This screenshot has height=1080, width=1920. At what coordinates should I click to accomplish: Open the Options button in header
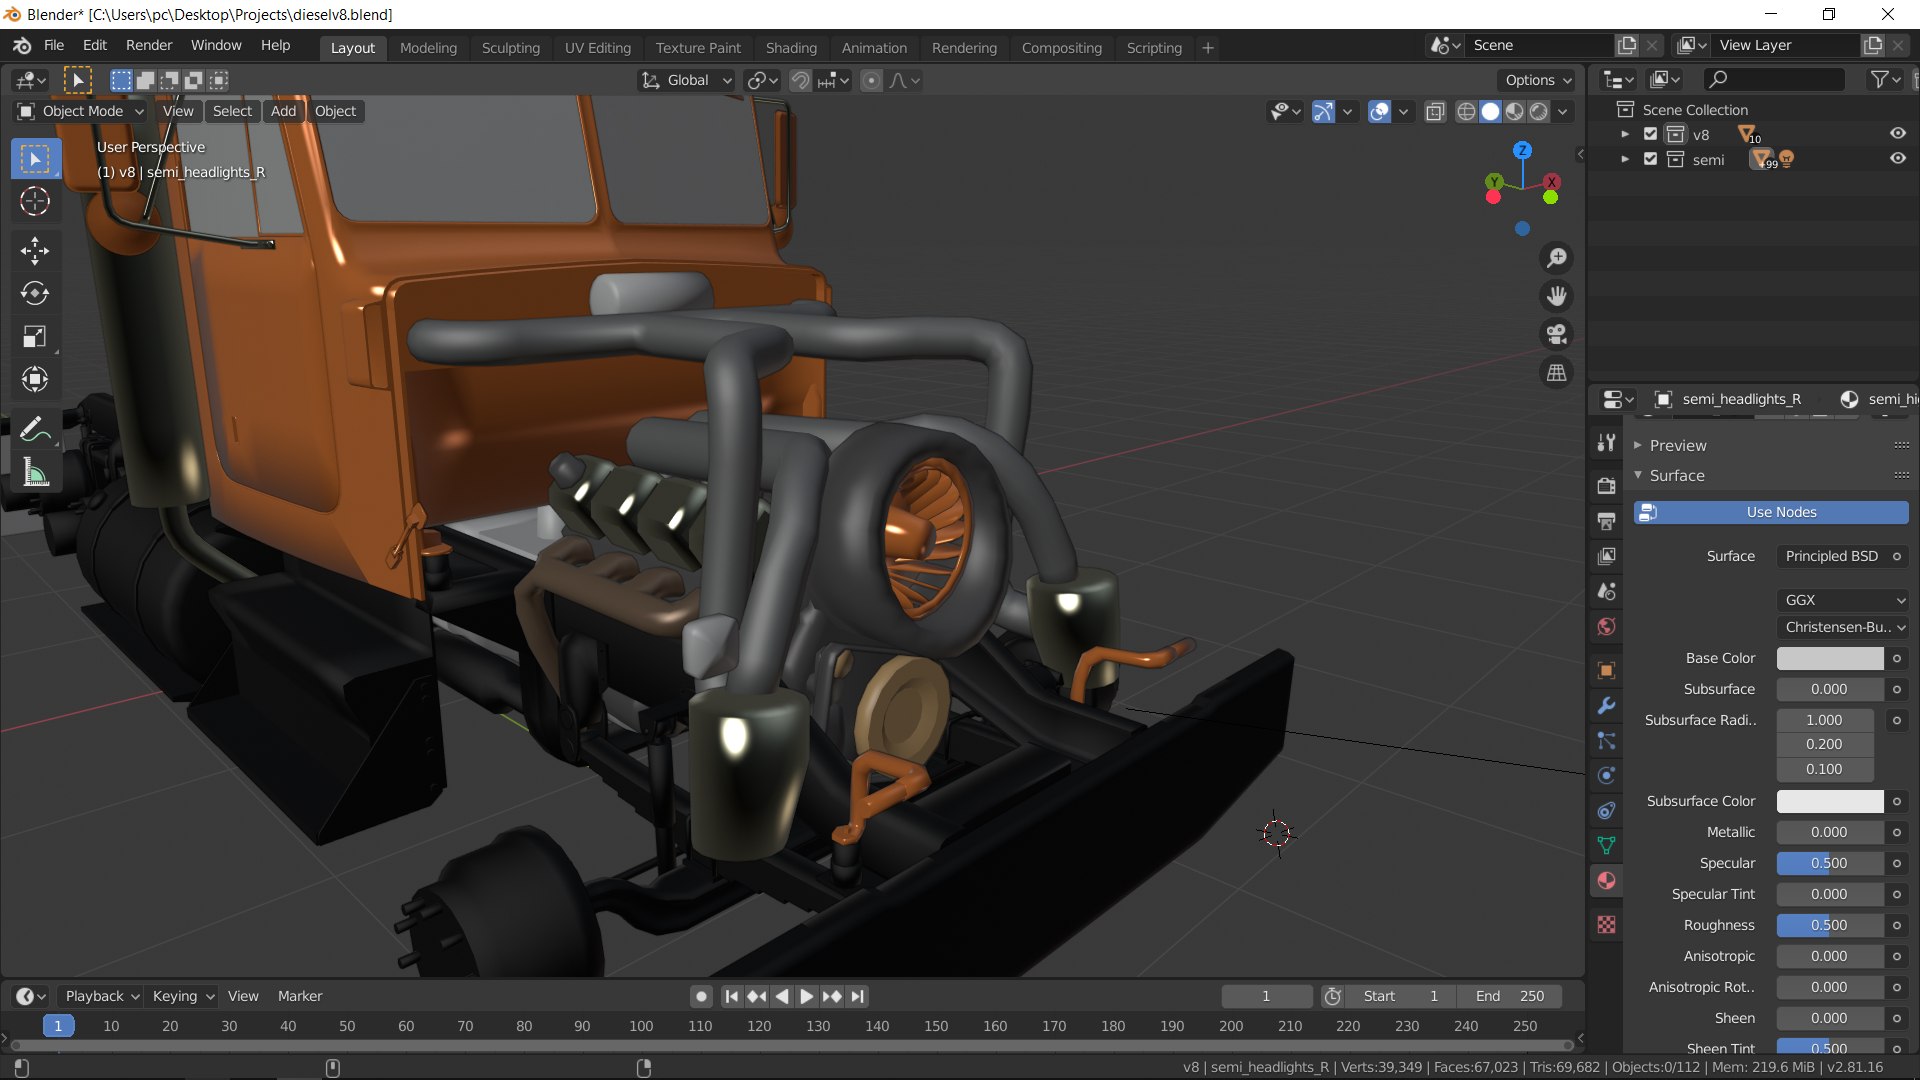coord(1538,80)
